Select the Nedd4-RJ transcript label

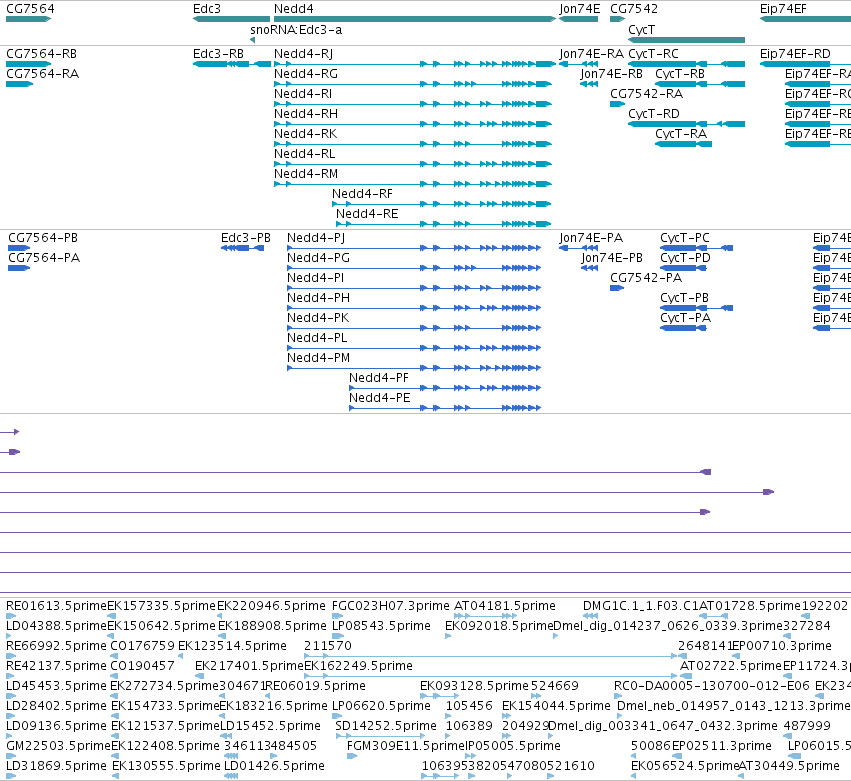[x=303, y=54]
